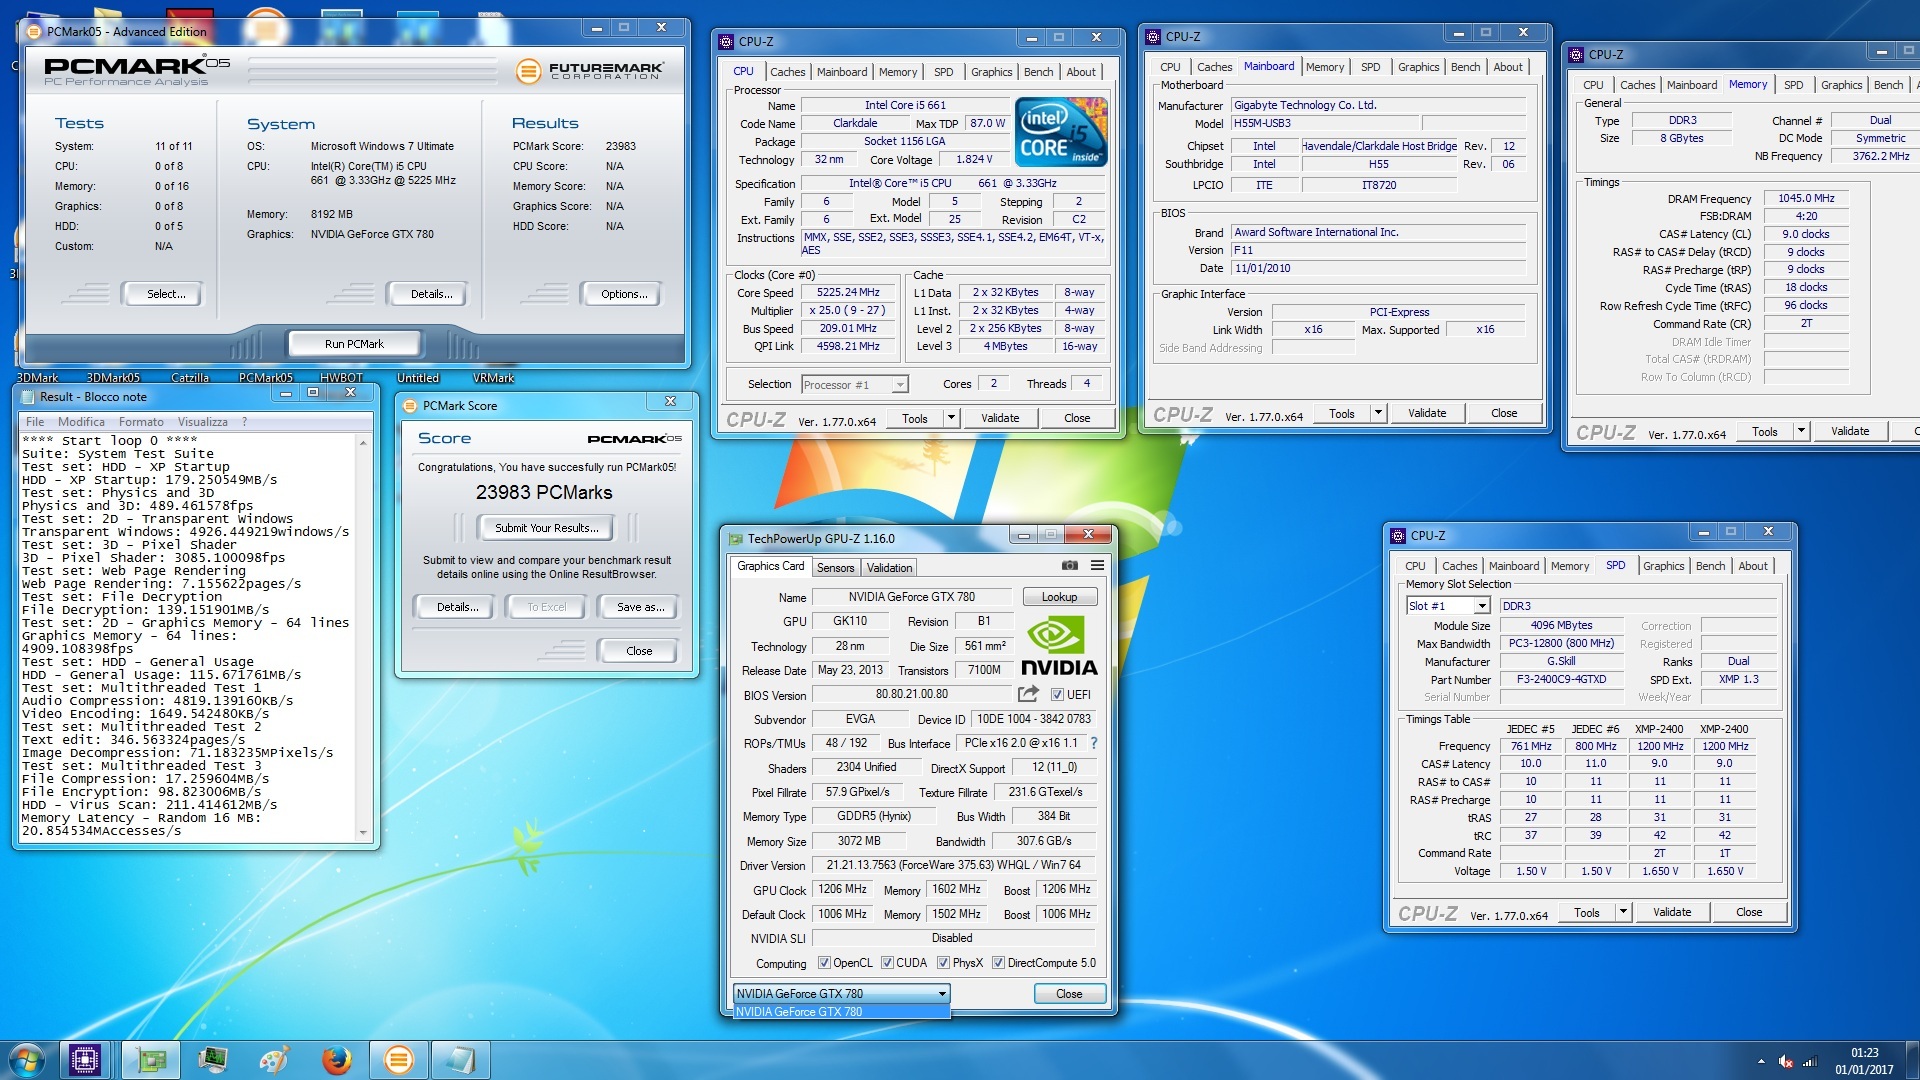This screenshot has height=1080, width=1920.
Task: Click Run PCMark button
Action: 354,344
